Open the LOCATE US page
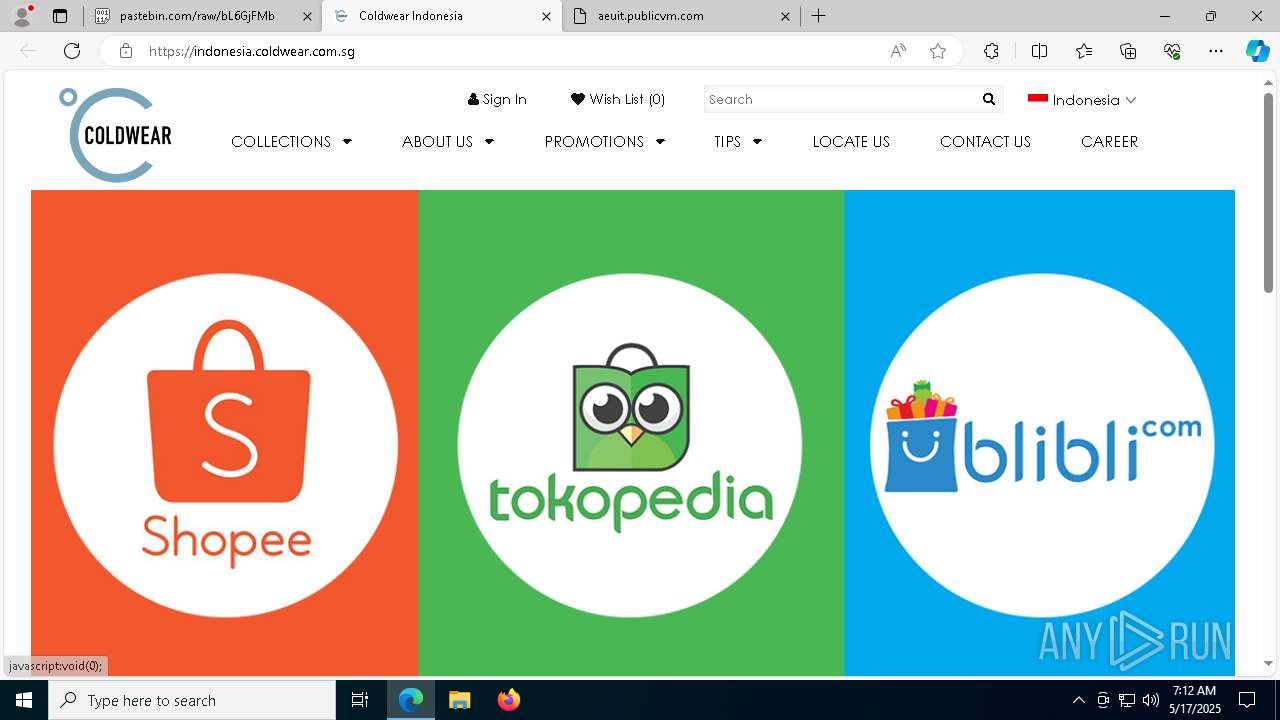Screen dimensions: 1280x720 851,142
